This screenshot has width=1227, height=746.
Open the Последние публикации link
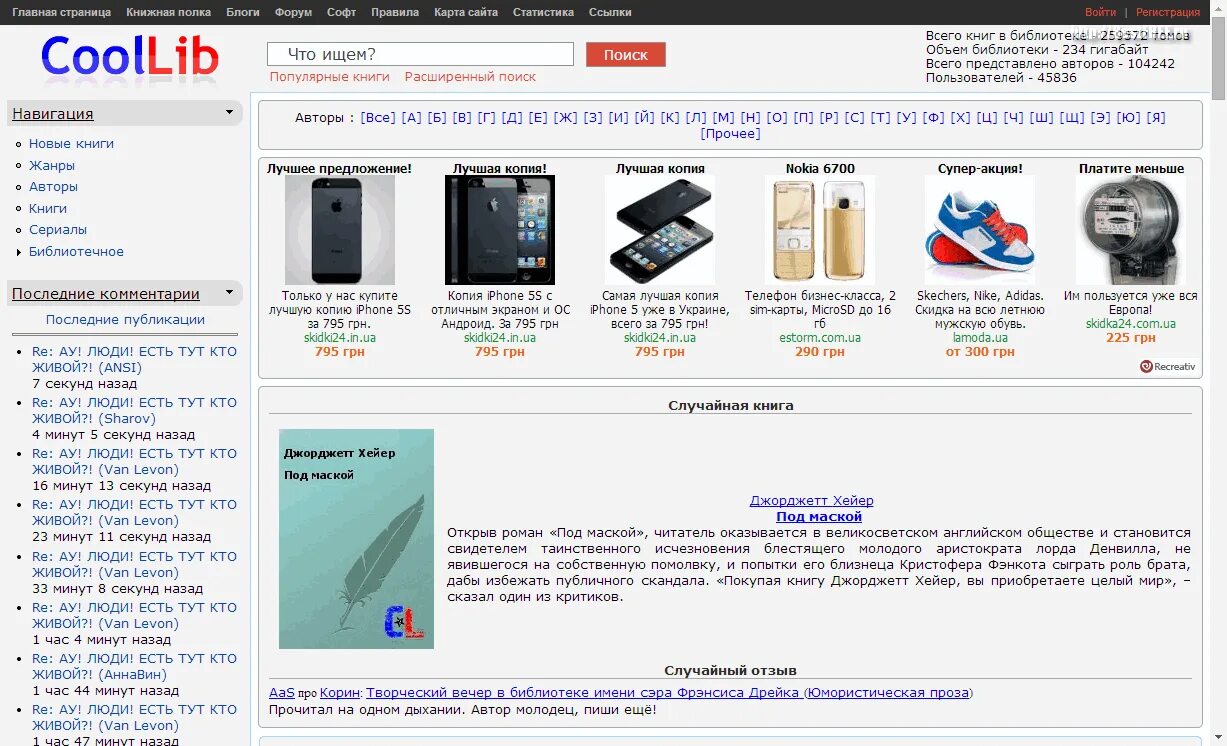(125, 320)
